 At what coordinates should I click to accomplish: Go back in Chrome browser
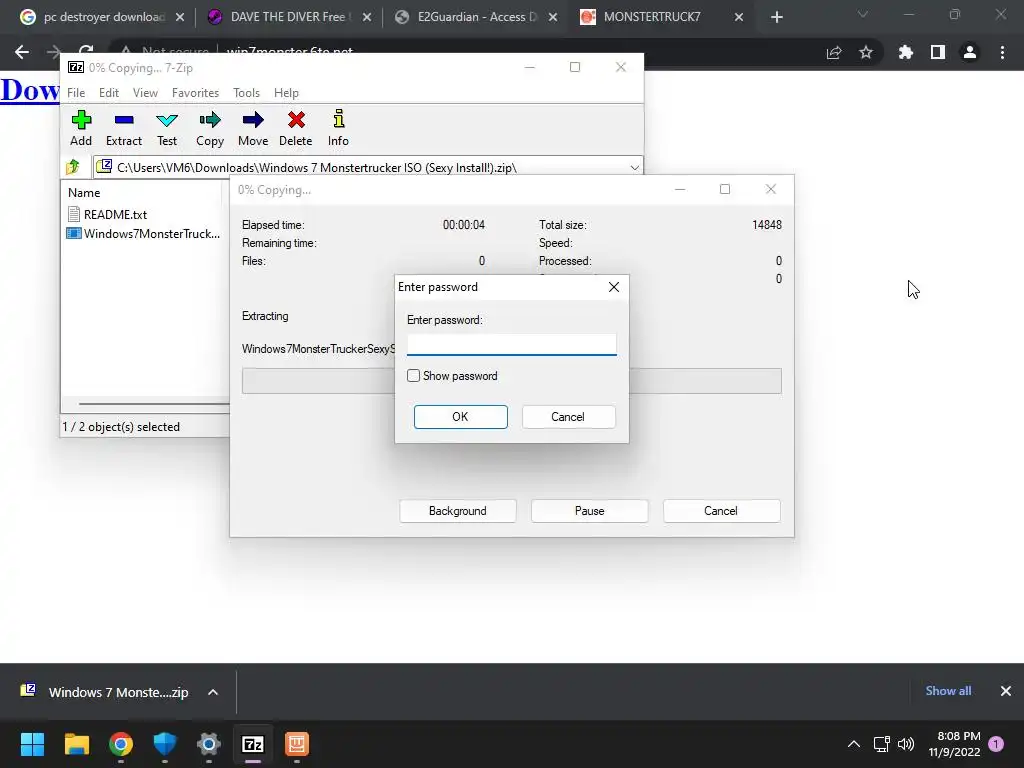(22, 52)
